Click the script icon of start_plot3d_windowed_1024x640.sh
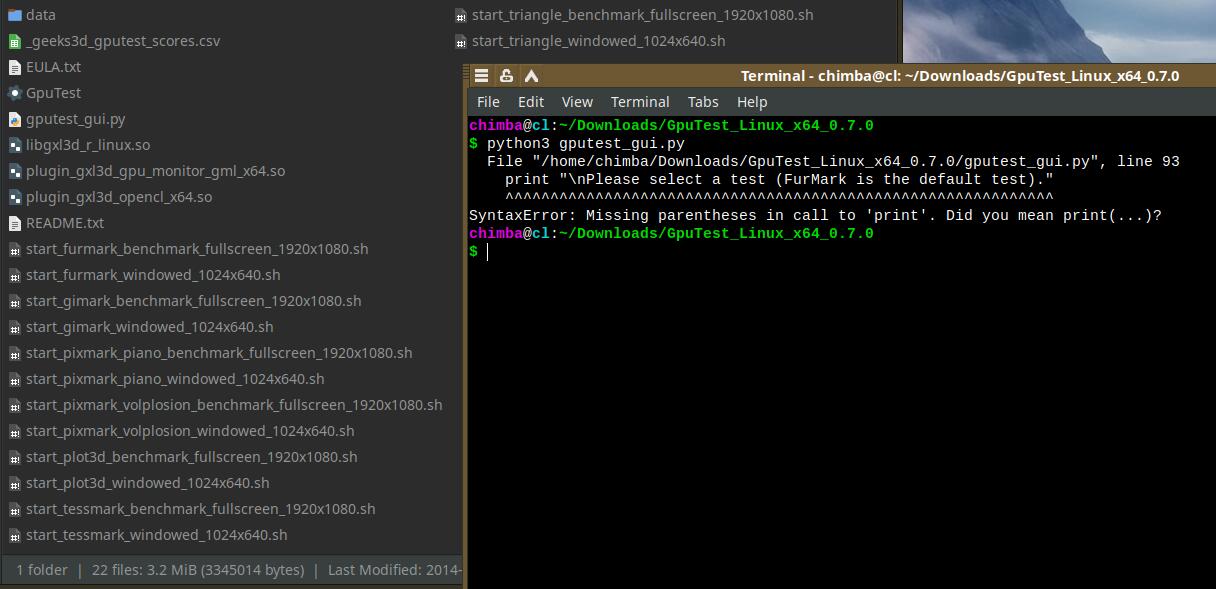Viewport: 1216px width, 589px height. coord(14,483)
